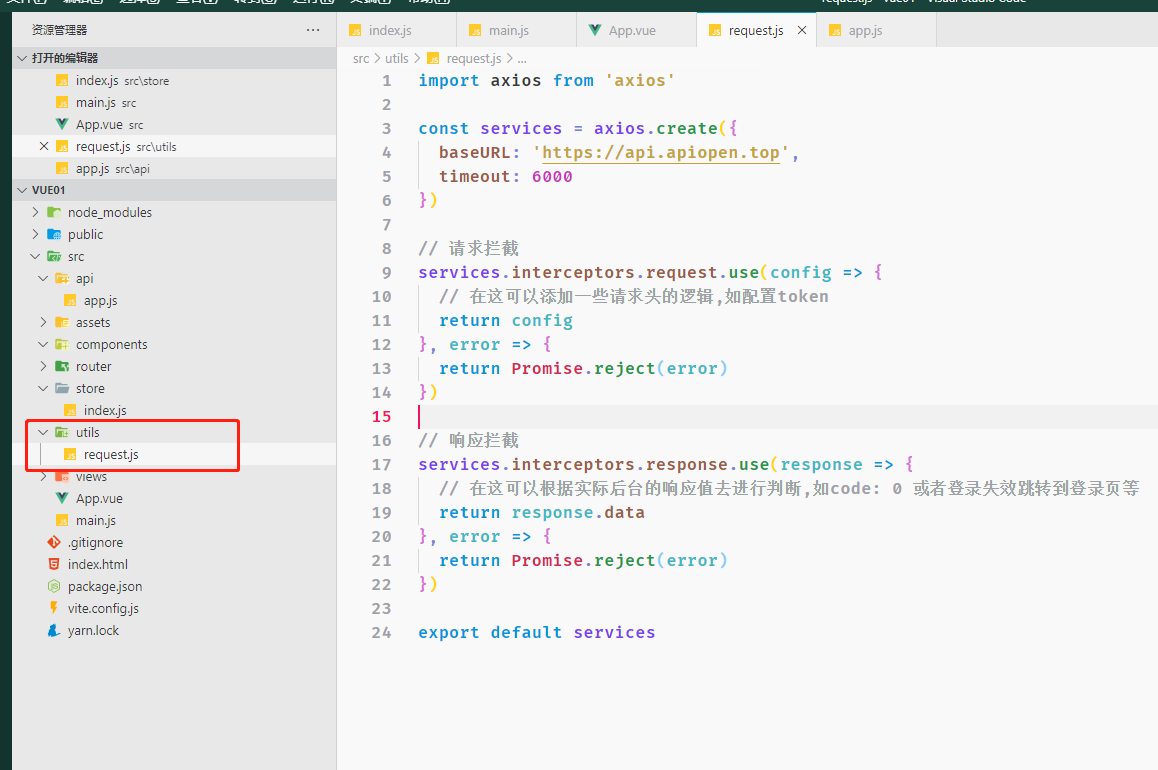Click the Vite lightning icon for vite.config.js
This screenshot has width=1158, height=770.
click(54, 609)
